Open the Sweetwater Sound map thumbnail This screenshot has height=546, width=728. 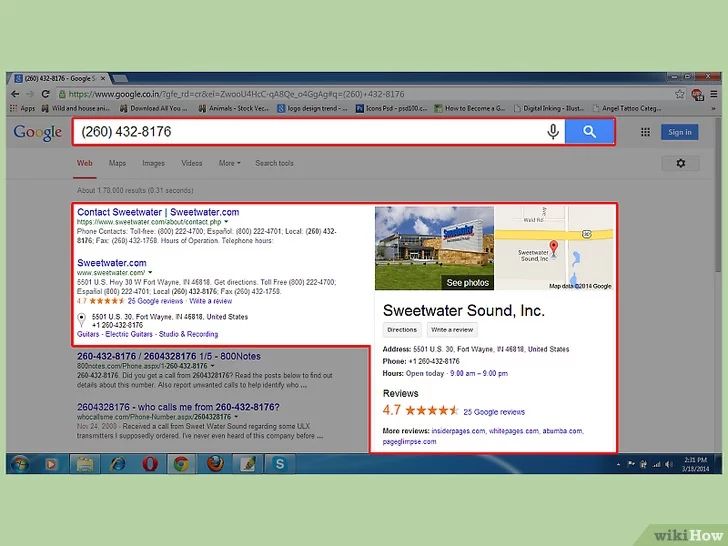pyautogui.click(x=554, y=248)
